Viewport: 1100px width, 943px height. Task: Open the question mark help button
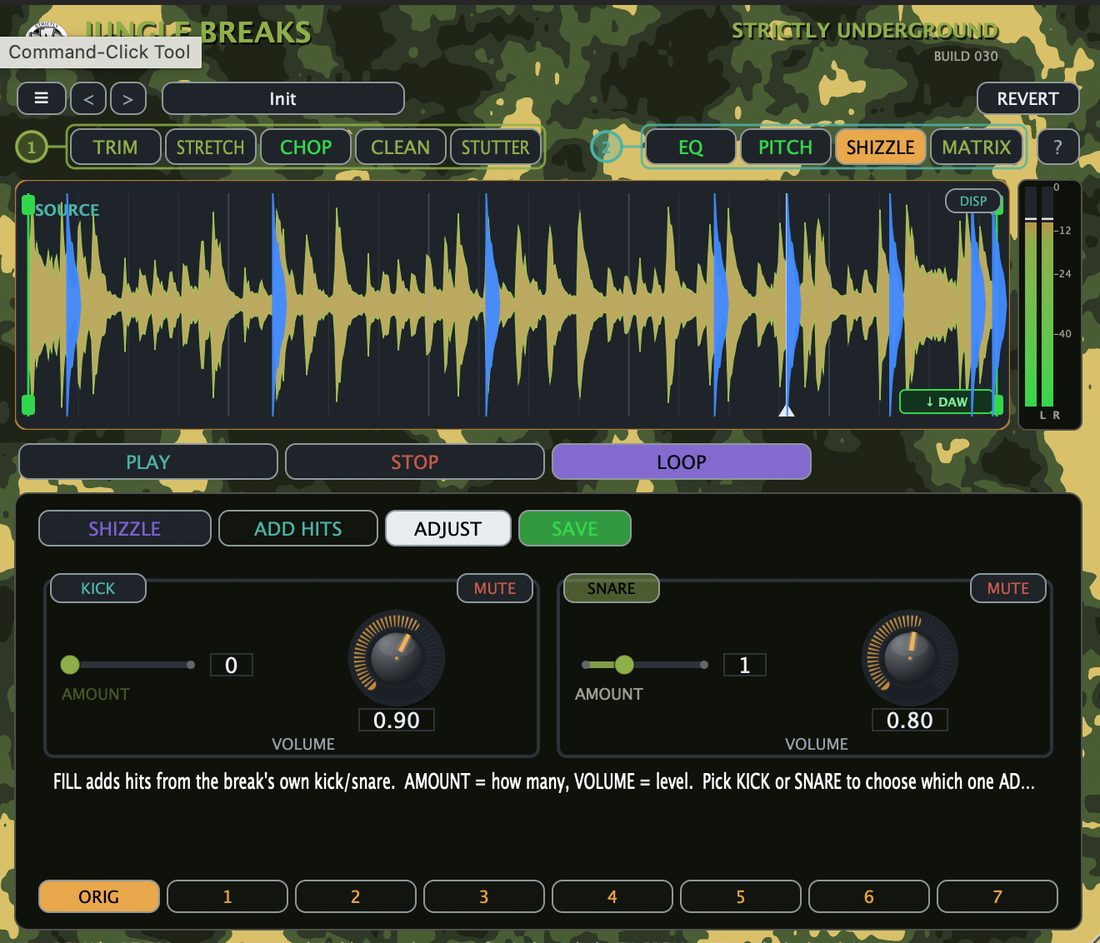pos(1057,147)
